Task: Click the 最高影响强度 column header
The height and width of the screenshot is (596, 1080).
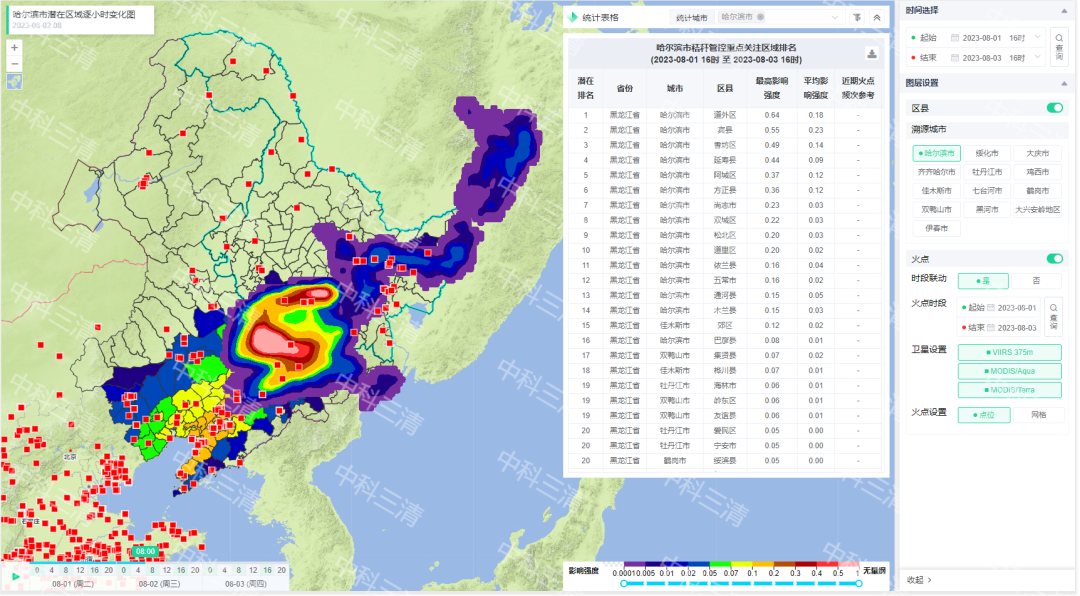Action: [x=771, y=88]
